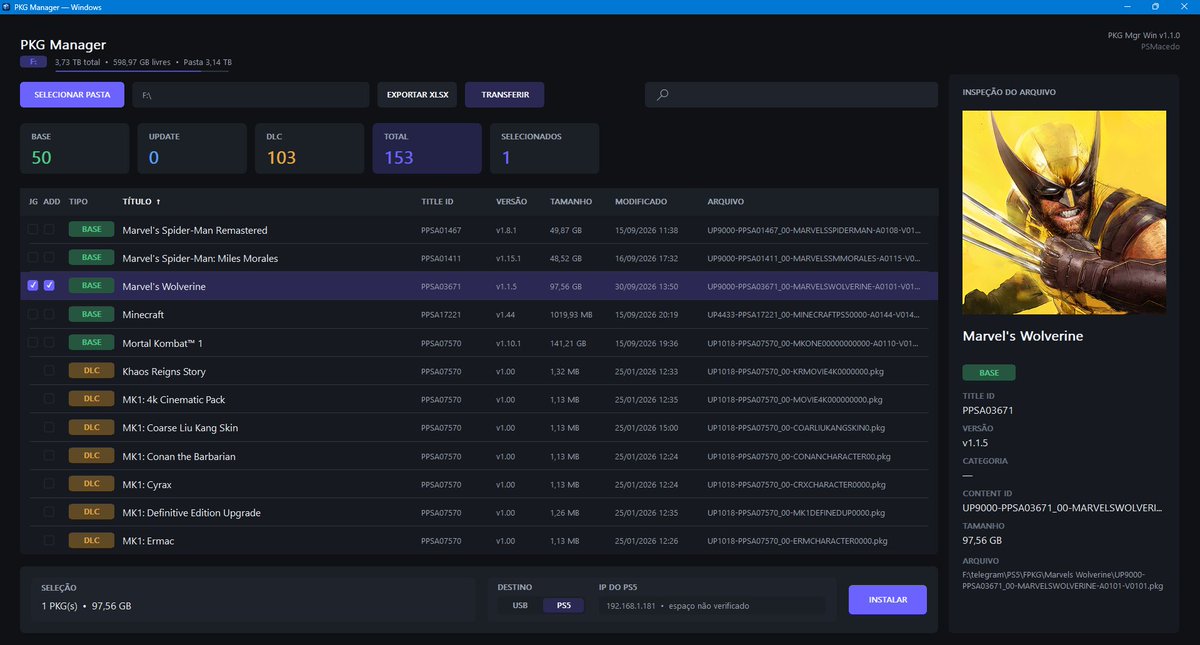Click the size cell 141,21 GB
The width and height of the screenshot is (1200, 645).
point(568,343)
